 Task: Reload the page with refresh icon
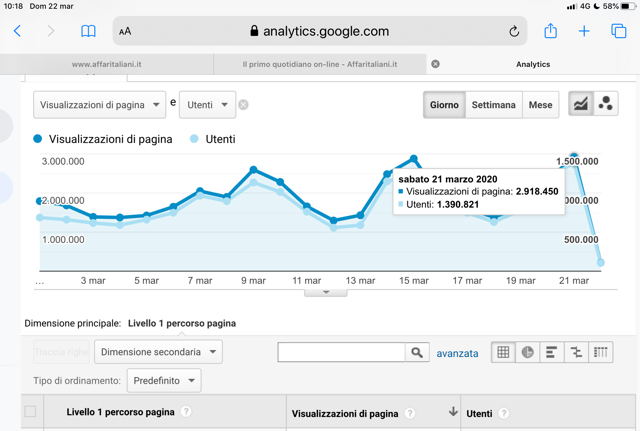[x=514, y=31]
